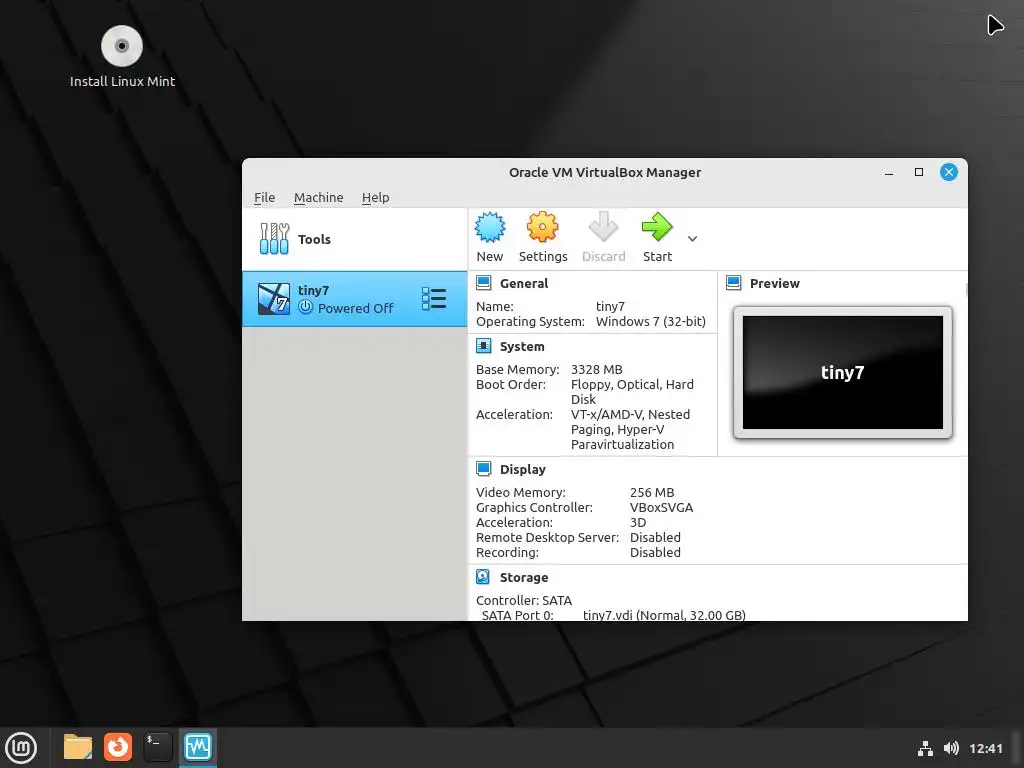
Task: Open the General section header link
Action: [x=524, y=283]
